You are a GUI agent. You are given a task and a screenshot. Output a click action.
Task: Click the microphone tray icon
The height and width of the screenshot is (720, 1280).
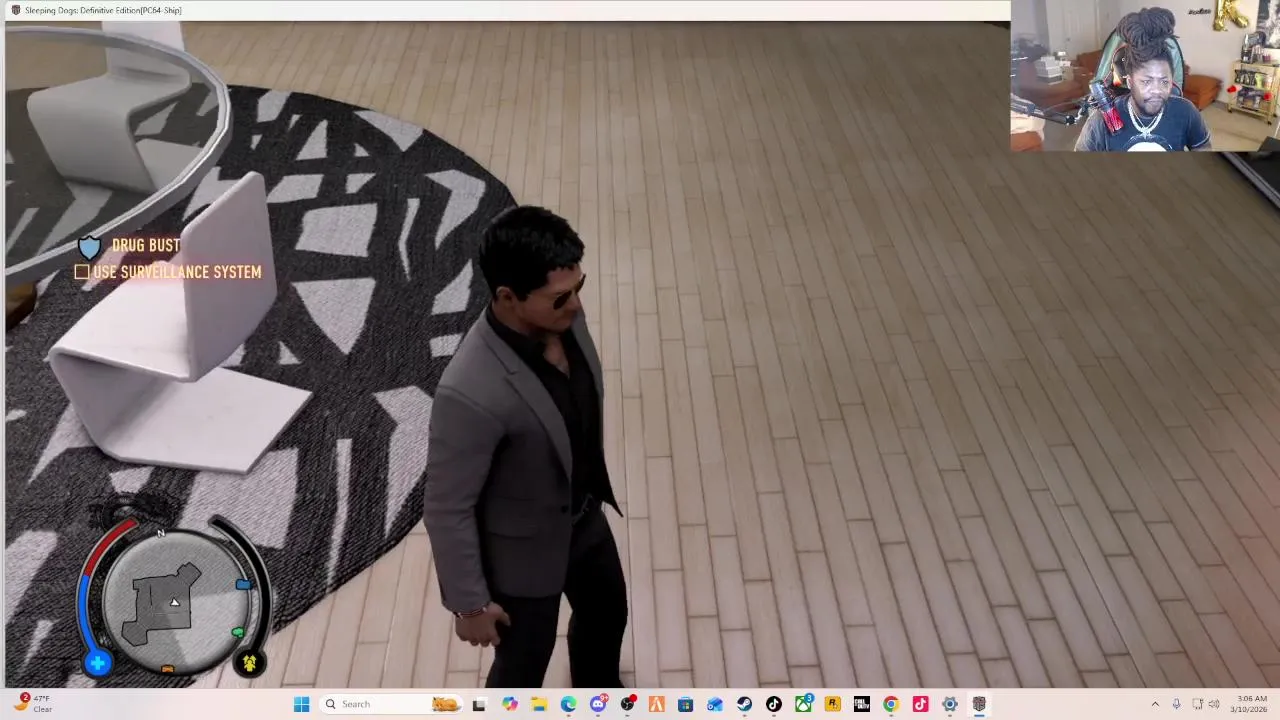tap(1176, 704)
